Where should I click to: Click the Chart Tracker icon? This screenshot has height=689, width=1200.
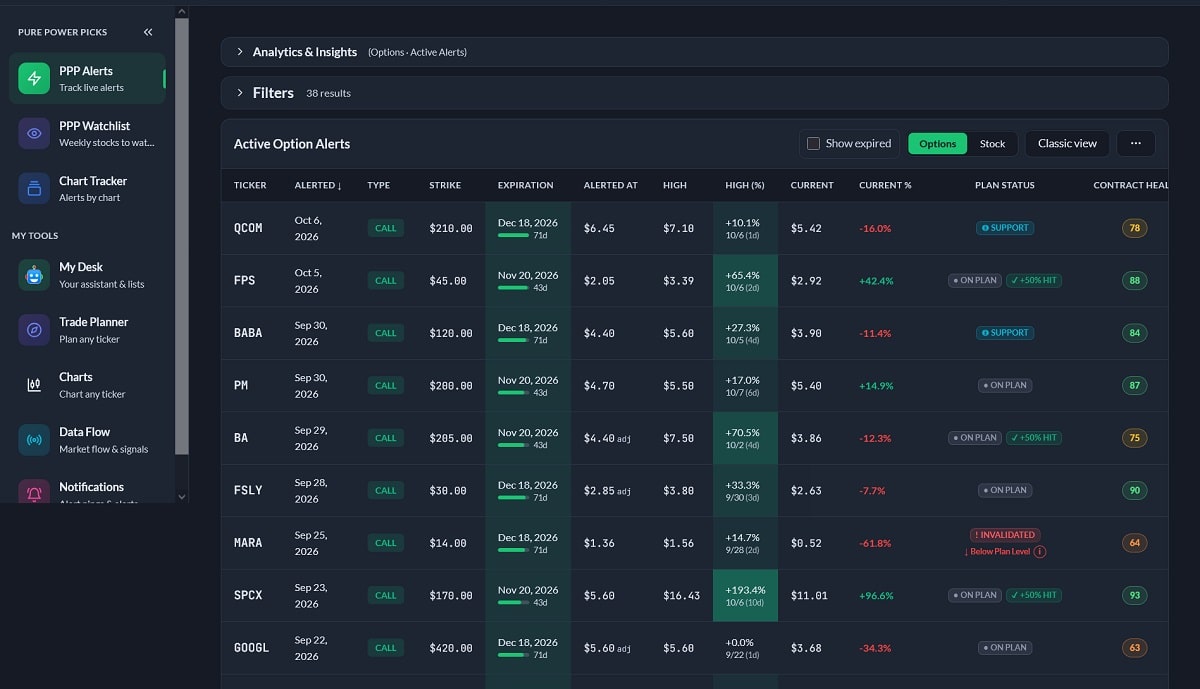[34, 188]
